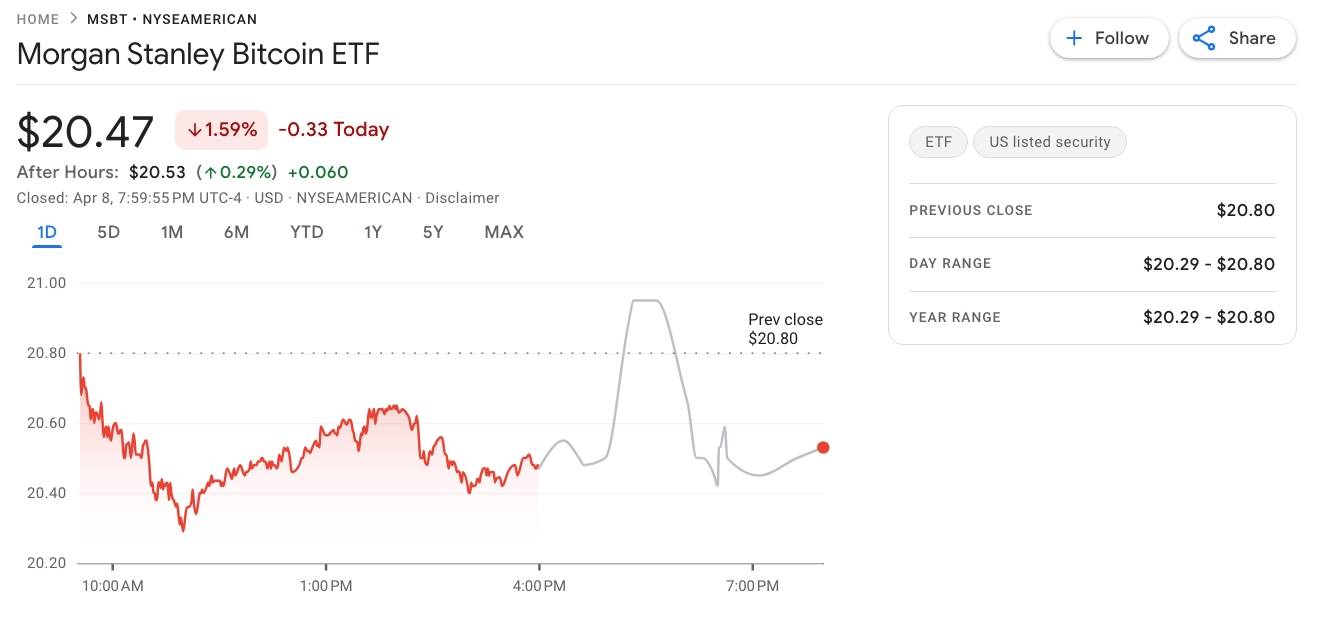Click the Share icon
This screenshot has width=1318, height=618.
(x=1203, y=37)
